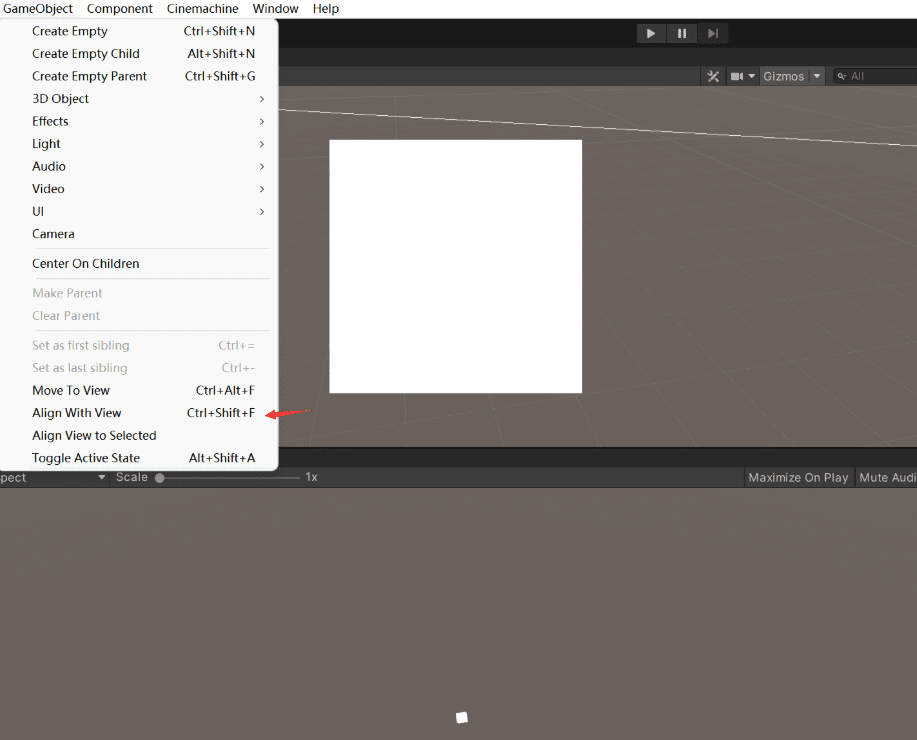Click the white square object in scene
917x740 pixels.
tap(455, 266)
